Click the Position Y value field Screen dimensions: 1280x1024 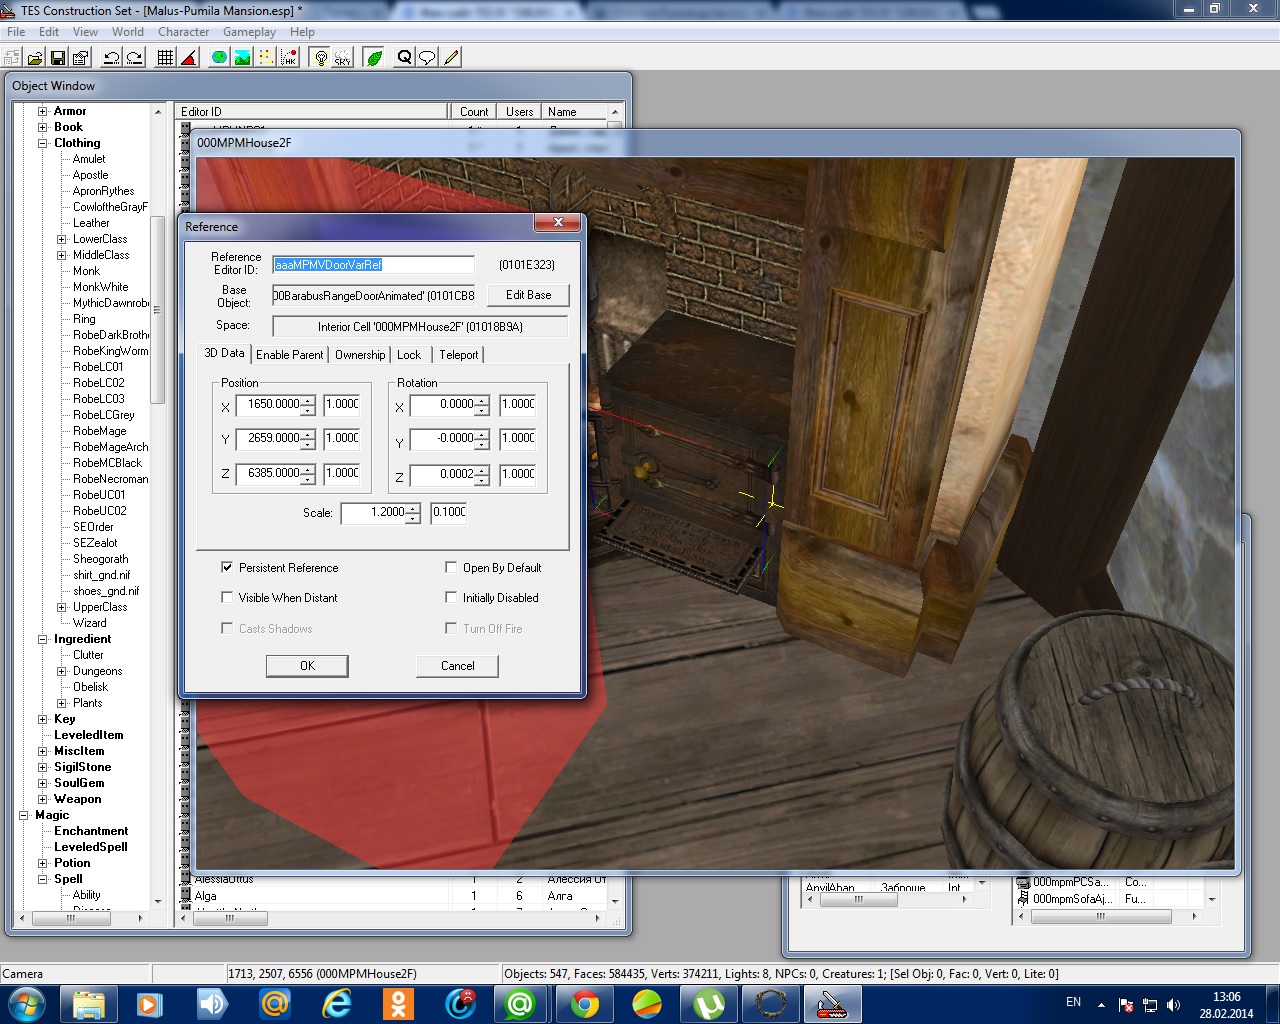click(x=269, y=438)
